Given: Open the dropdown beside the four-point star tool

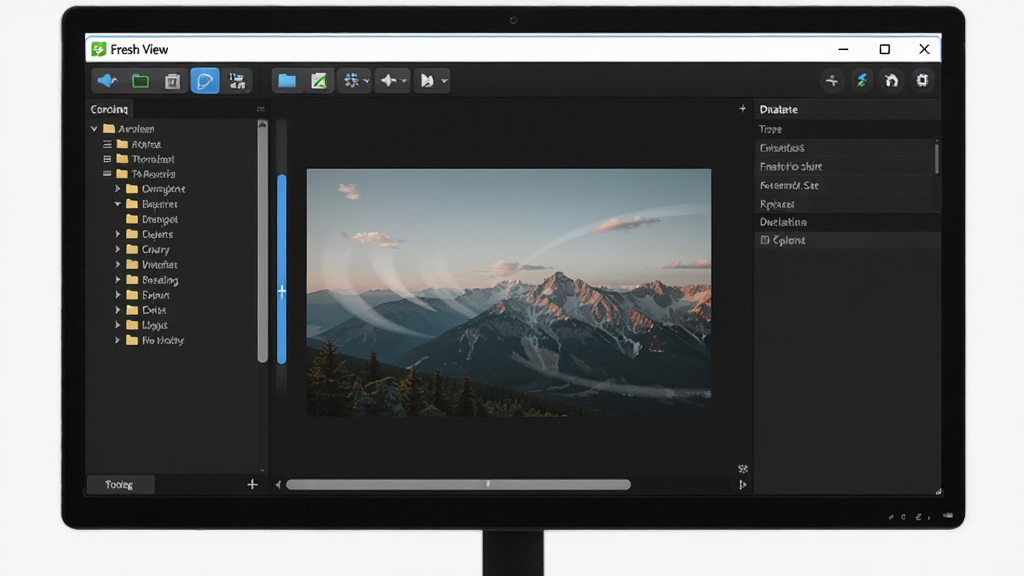Looking at the screenshot, I should (x=404, y=81).
